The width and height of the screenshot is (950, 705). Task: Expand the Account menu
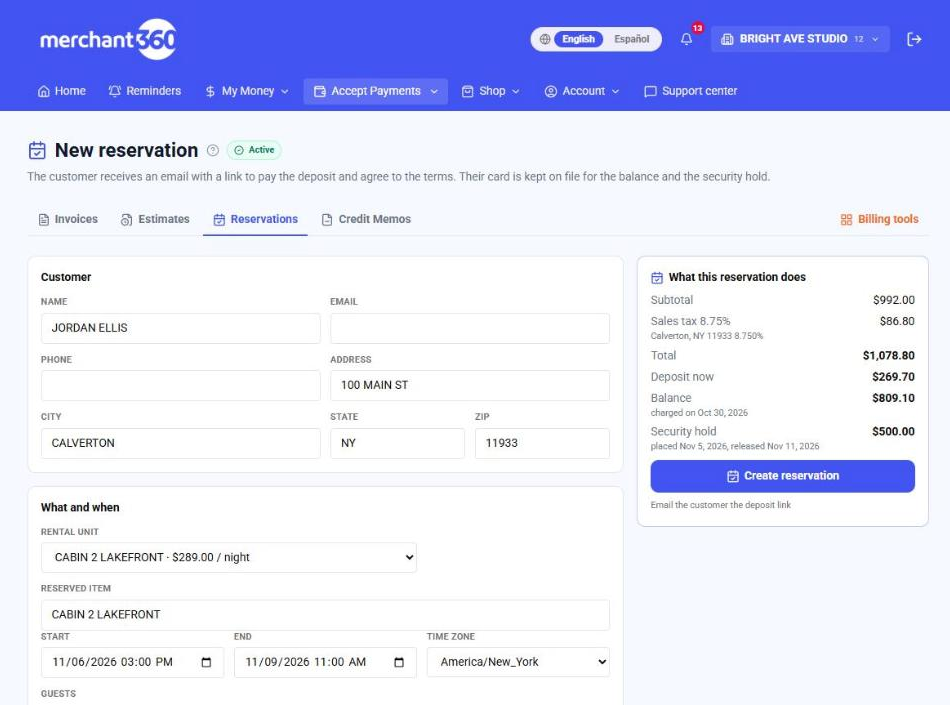(582, 91)
